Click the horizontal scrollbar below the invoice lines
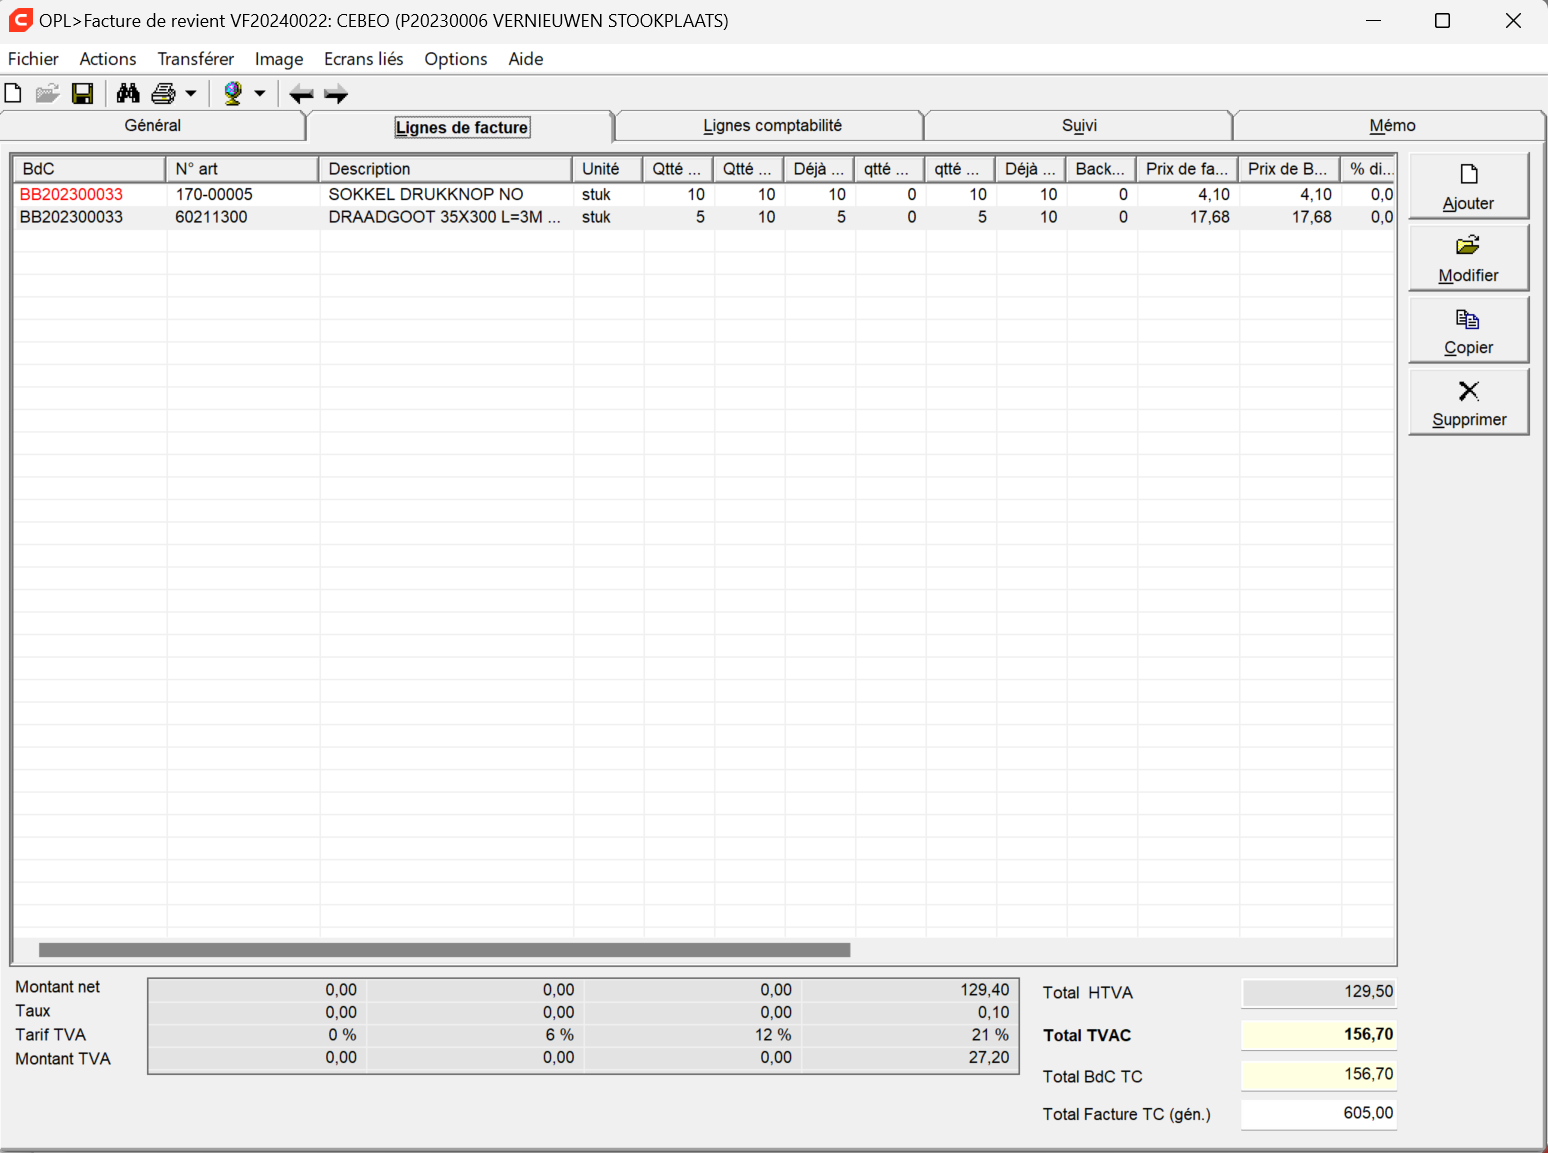 coord(444,950)
